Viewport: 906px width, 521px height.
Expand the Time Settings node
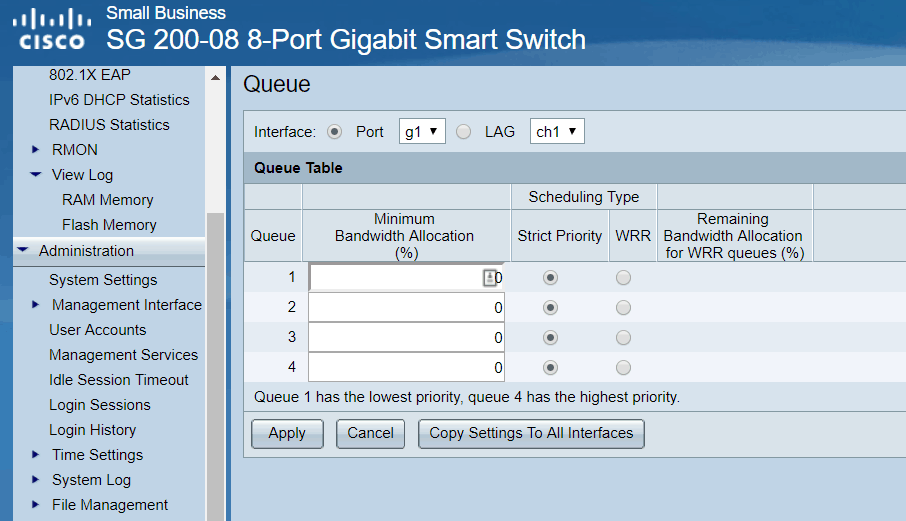point(37,455)
